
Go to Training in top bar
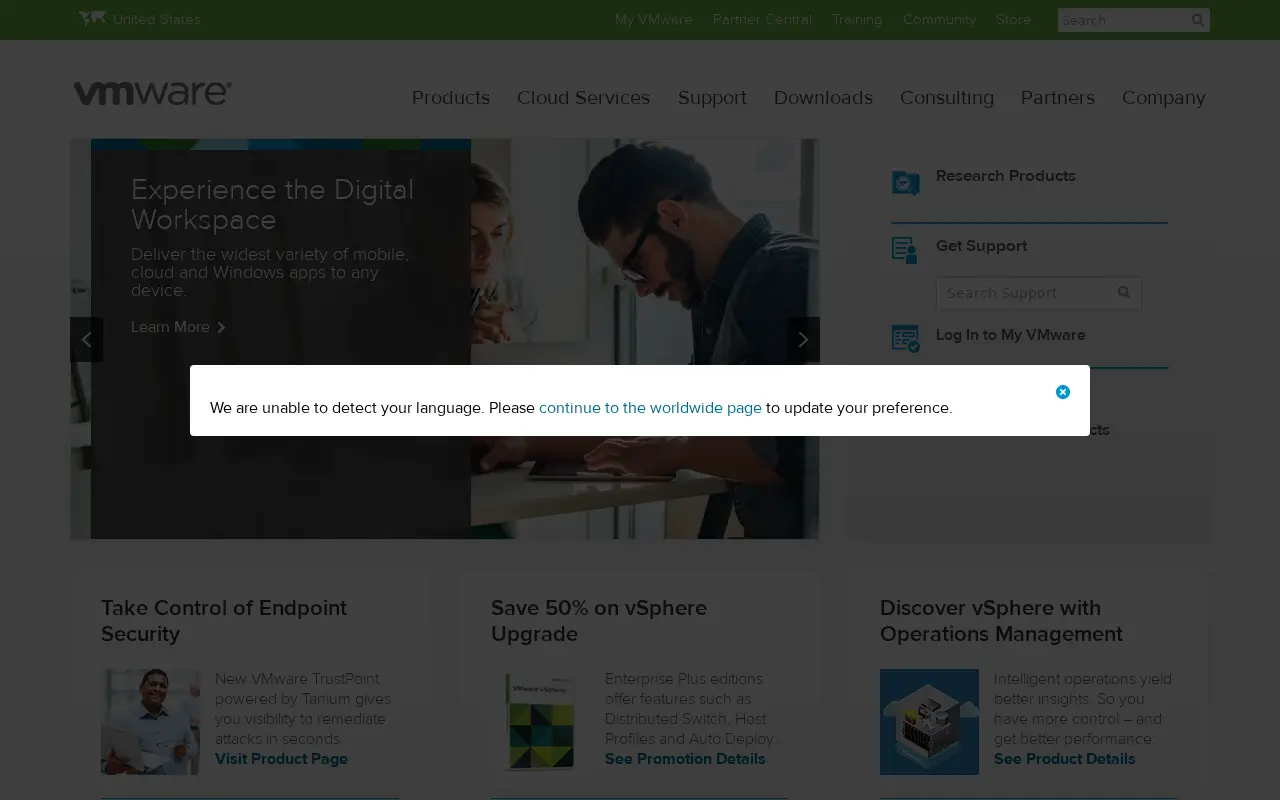(x=857, y=19)
